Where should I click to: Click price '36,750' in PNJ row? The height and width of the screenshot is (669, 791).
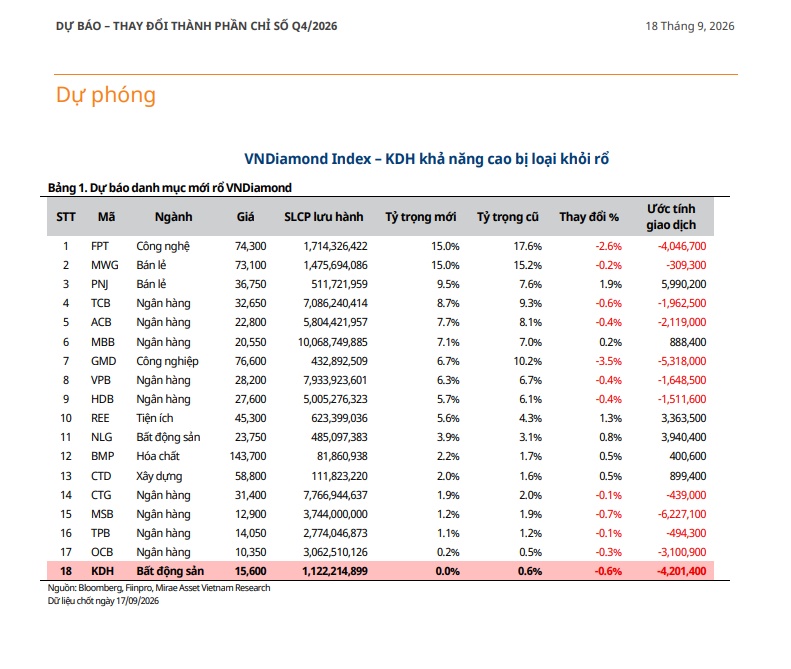[x=251, y=284]
